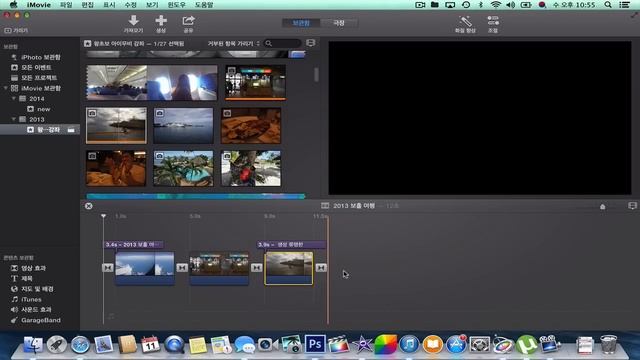This screenshot has width=640, height=360.
Task: Open Safari from the Dock
Action: (x=80, y=344)
